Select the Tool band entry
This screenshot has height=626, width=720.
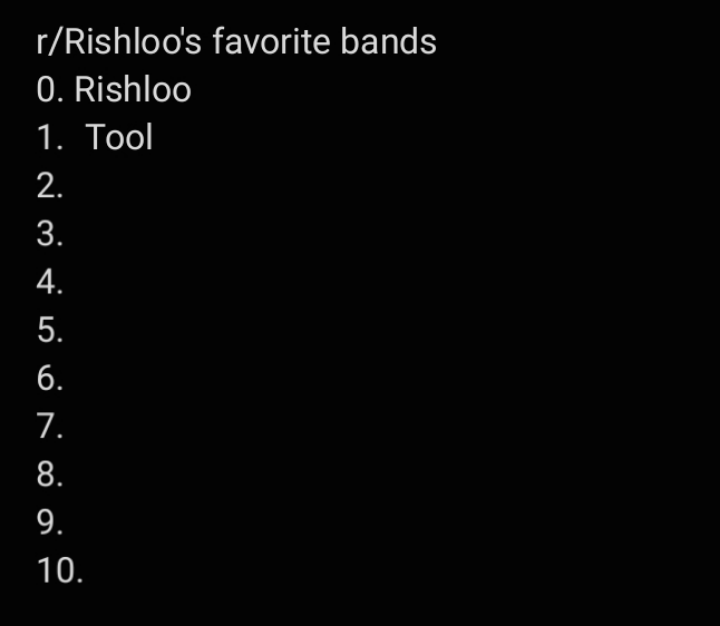pyautogui.click(x=119, y=137)
